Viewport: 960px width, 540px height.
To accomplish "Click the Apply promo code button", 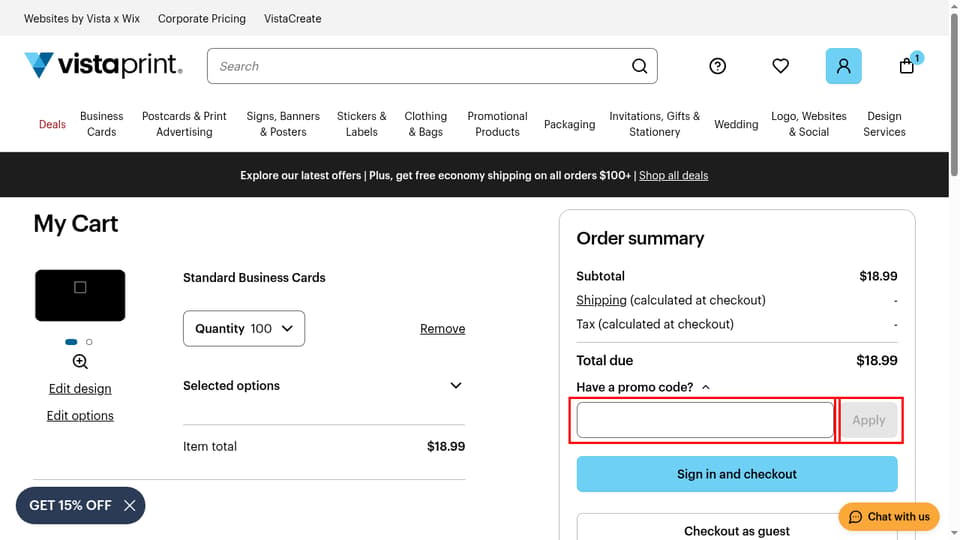I will pos(869,420).
